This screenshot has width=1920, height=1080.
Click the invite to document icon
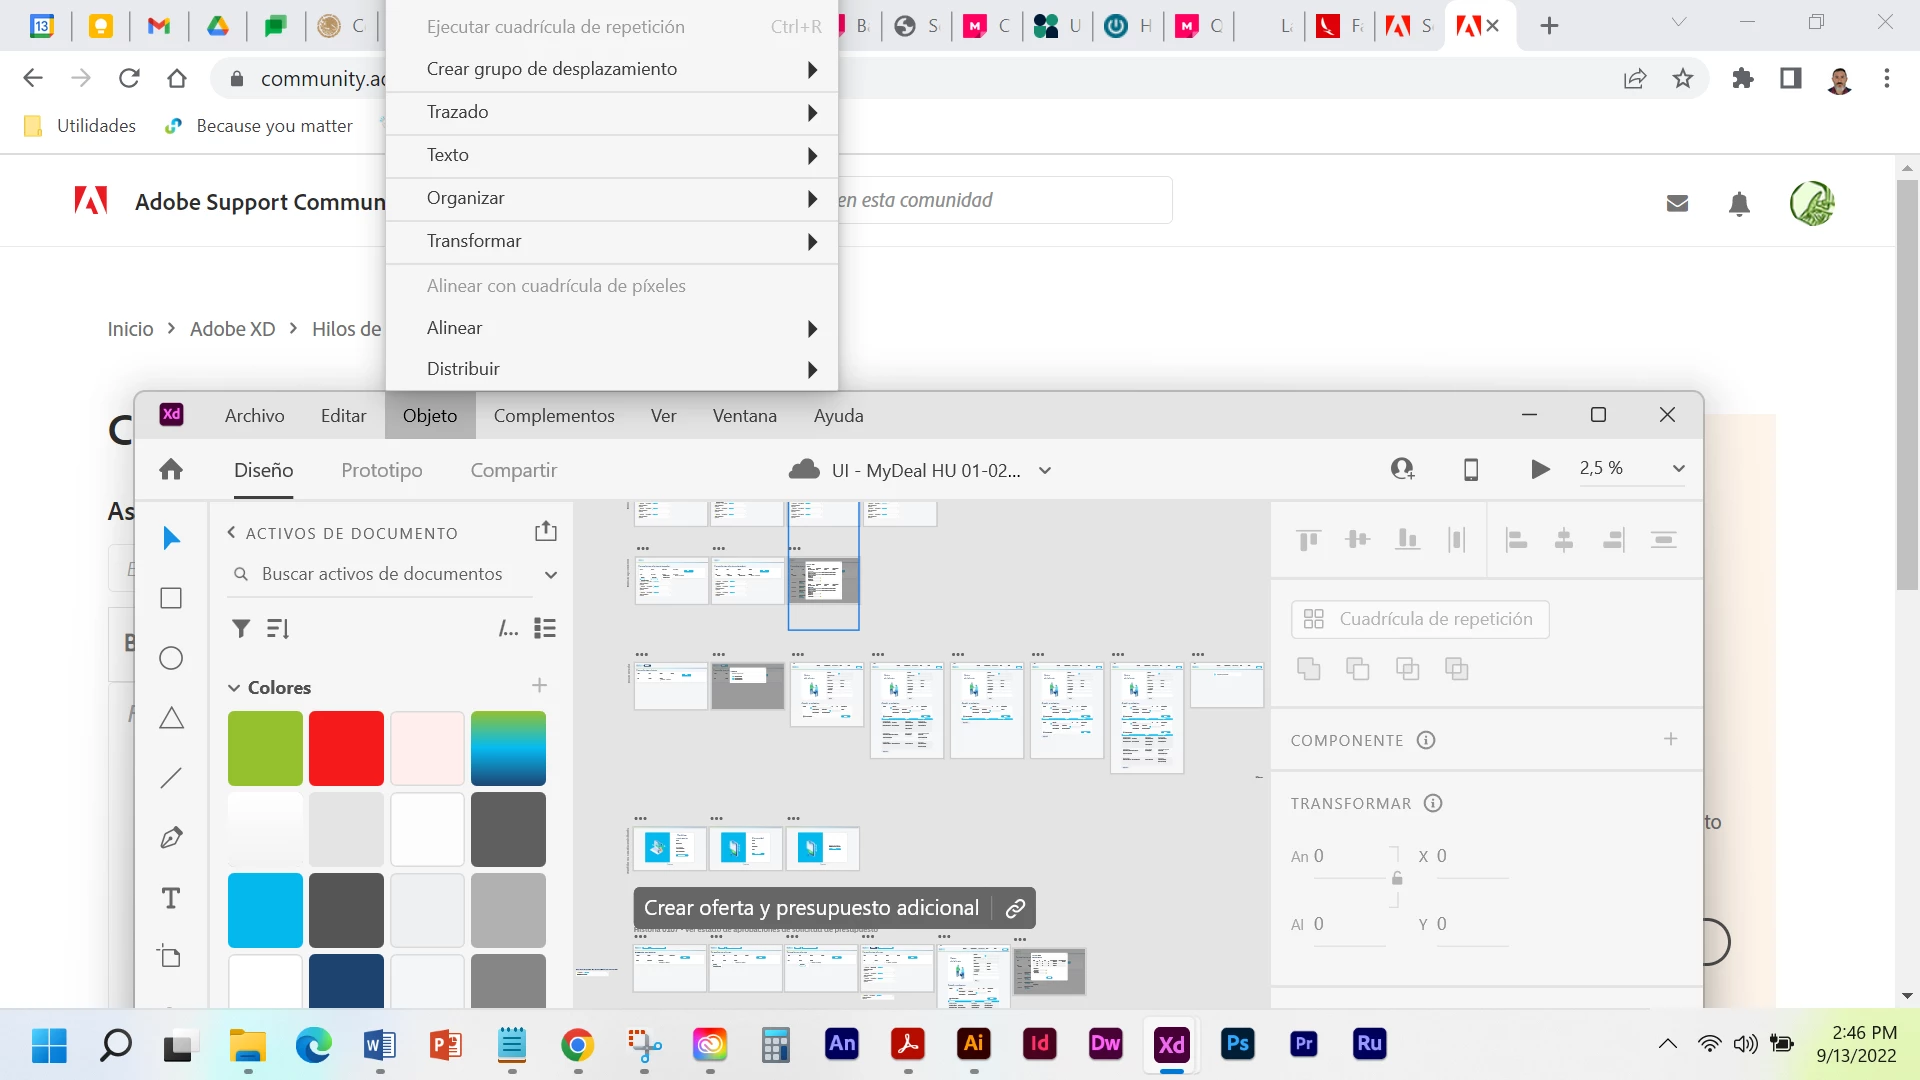[1403, 469]
